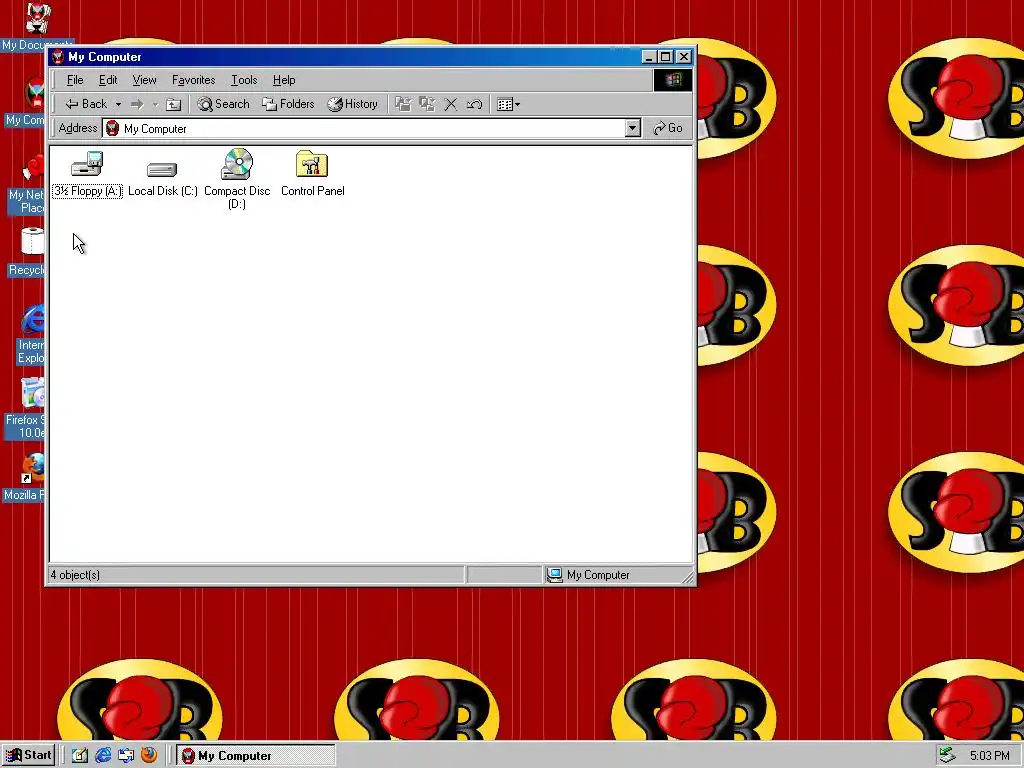Minimize the My Computer window
Viewport: 1024px width, 768px height.
pyautogui.click(x=648, y=57)
